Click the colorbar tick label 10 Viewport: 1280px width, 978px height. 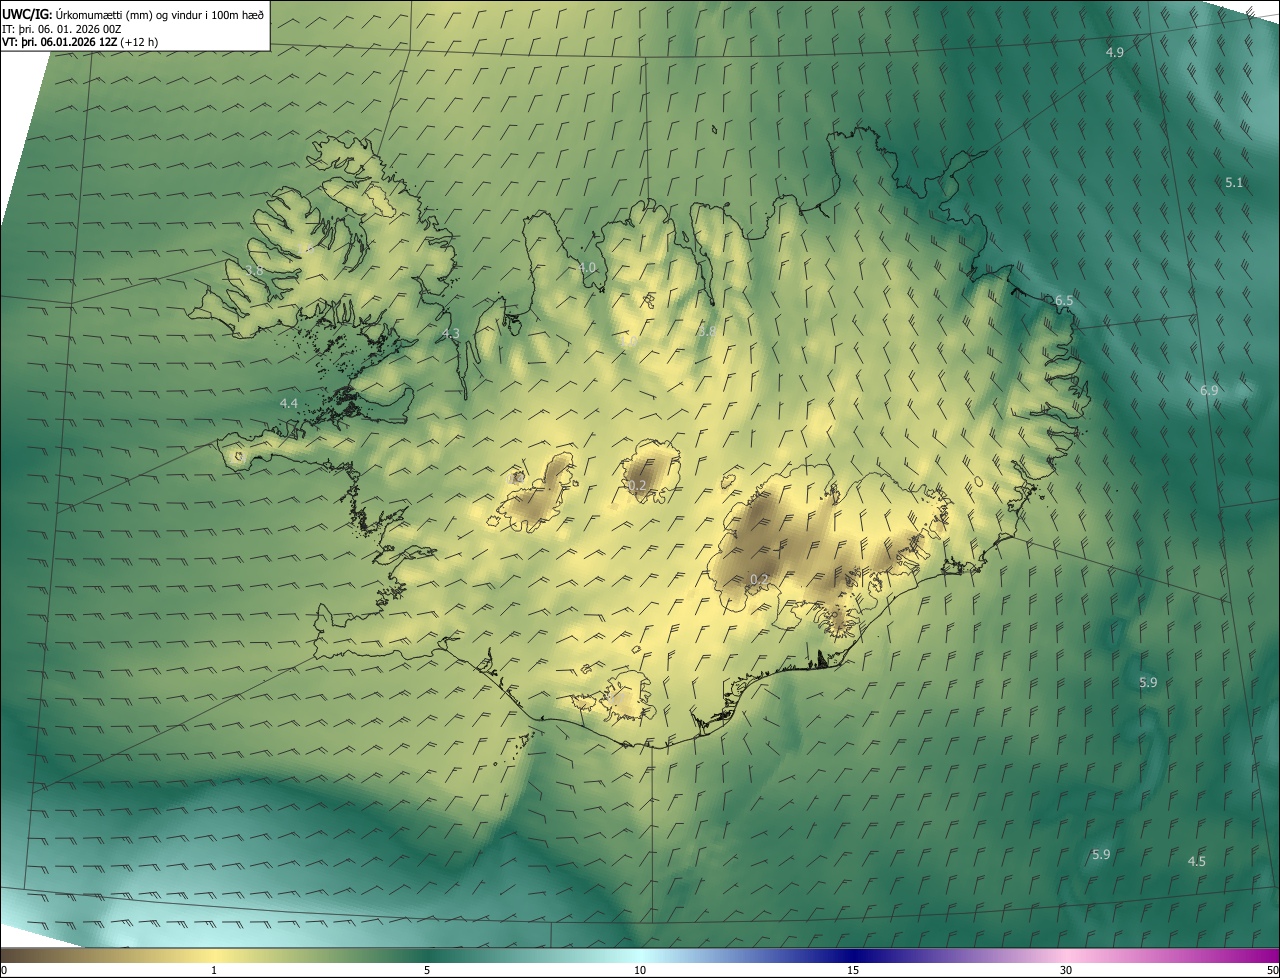pyautogui.click(x=640, y=971)
